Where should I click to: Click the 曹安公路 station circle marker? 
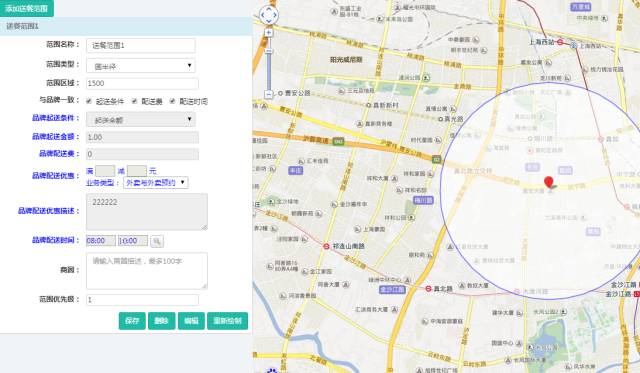[x=280, y=93]
